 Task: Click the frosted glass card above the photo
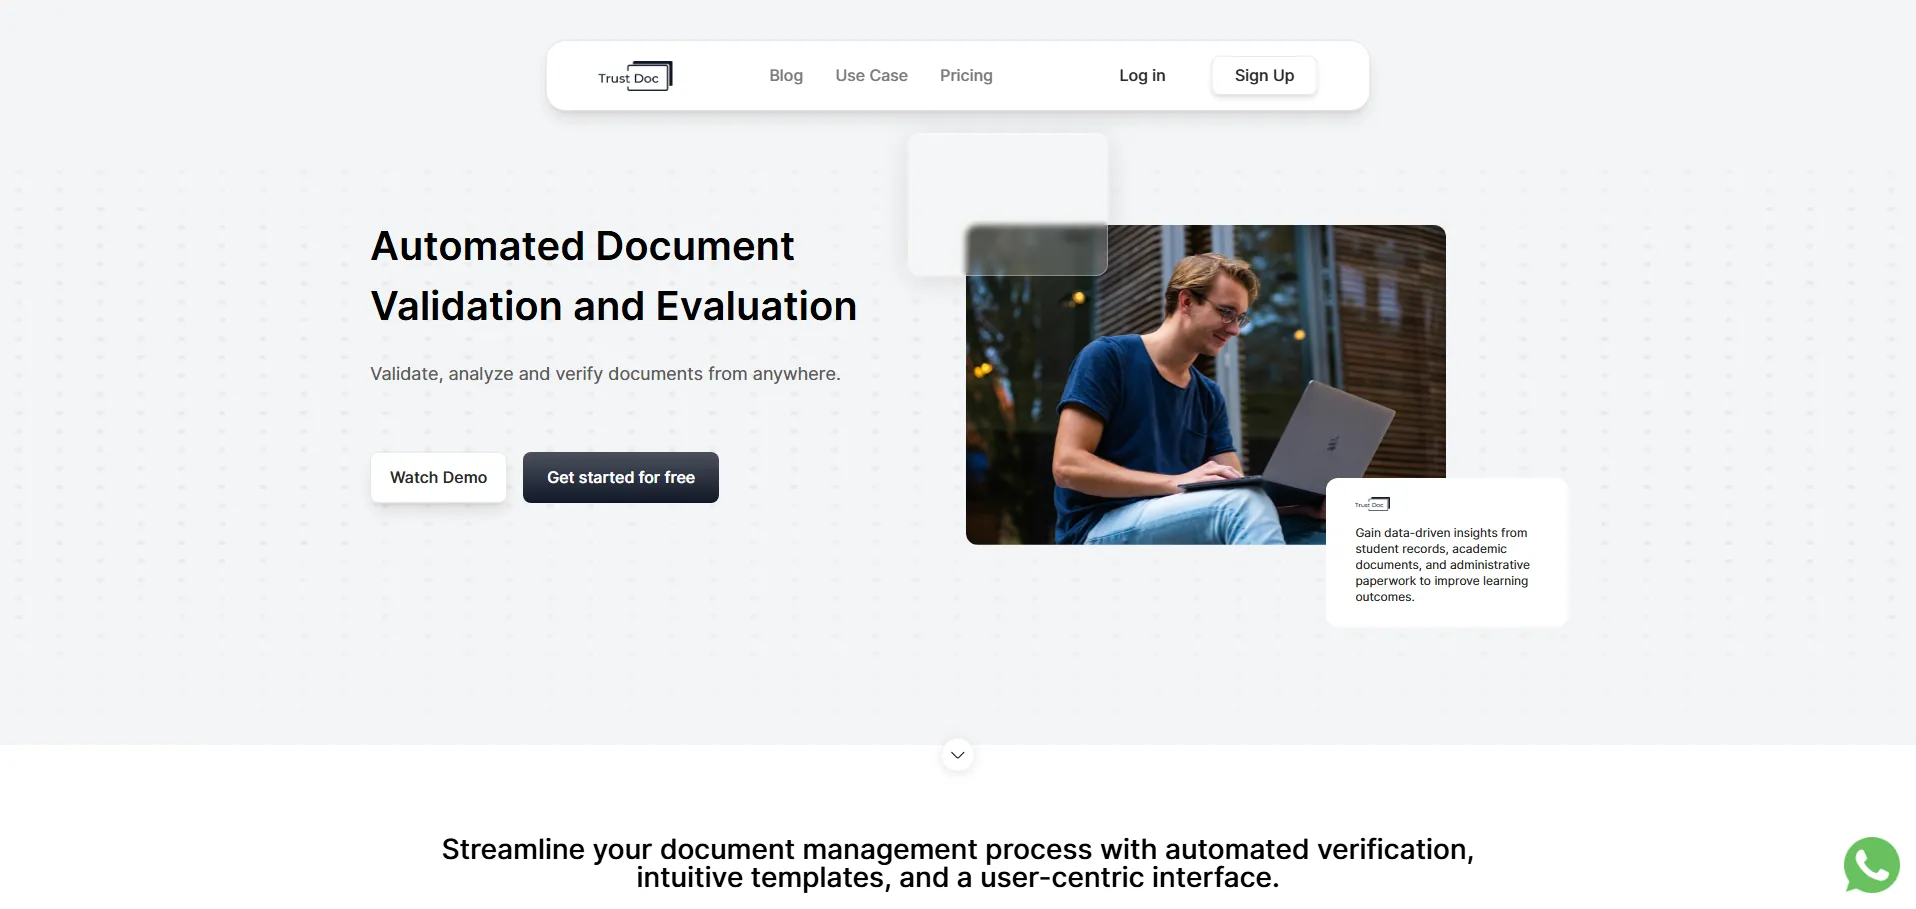pos(1006,180)
